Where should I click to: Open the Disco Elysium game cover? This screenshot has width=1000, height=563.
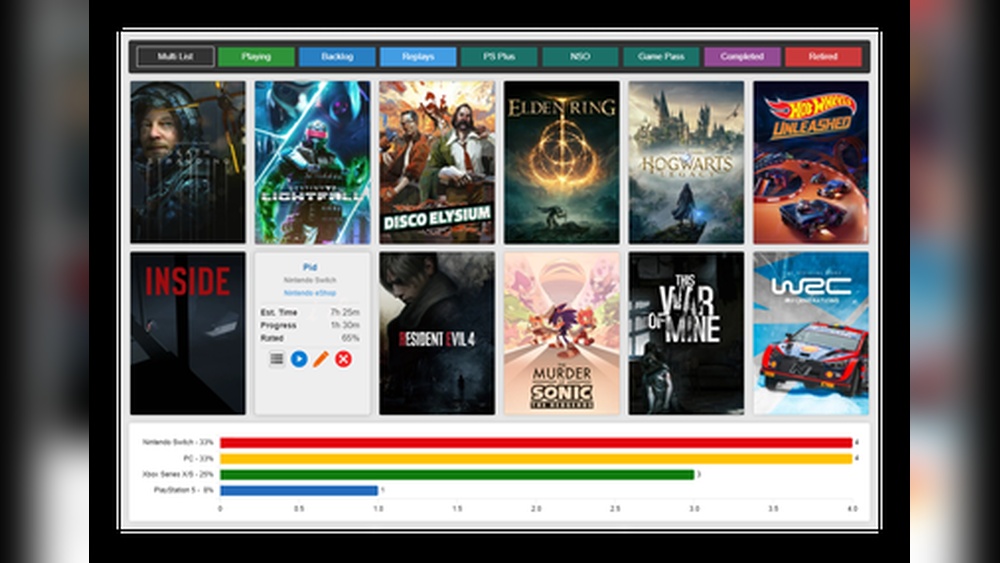tap(437, 162)
